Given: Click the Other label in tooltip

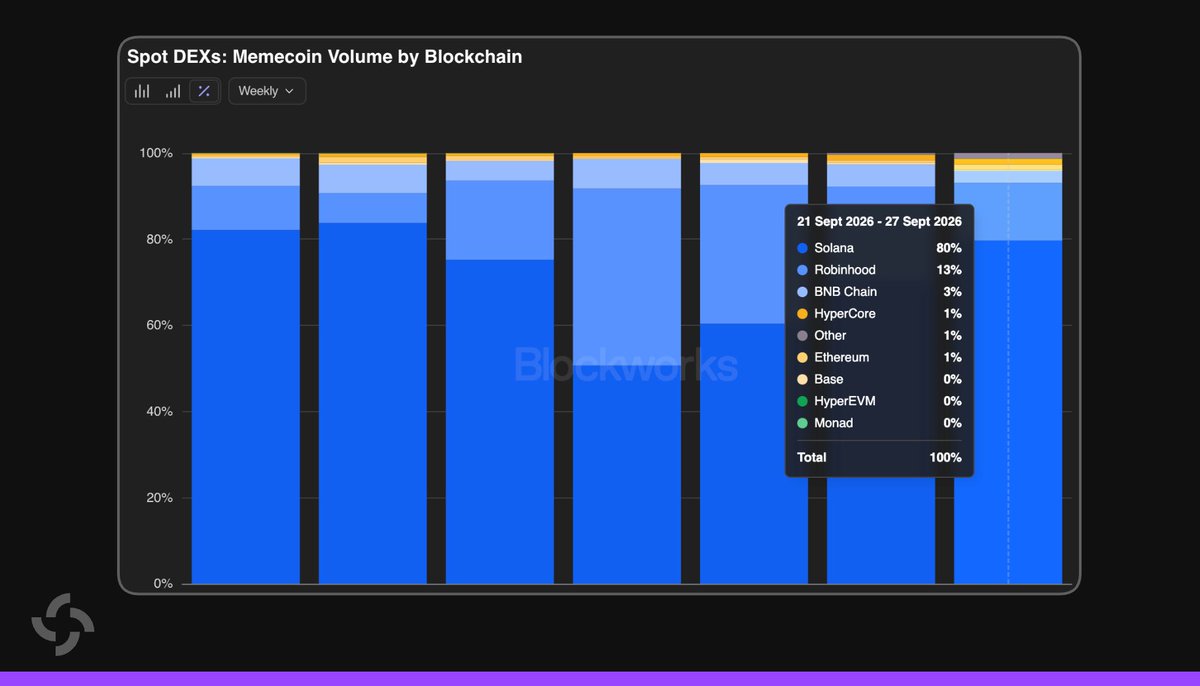Looking at the screenshot, I should click(830, 336).
